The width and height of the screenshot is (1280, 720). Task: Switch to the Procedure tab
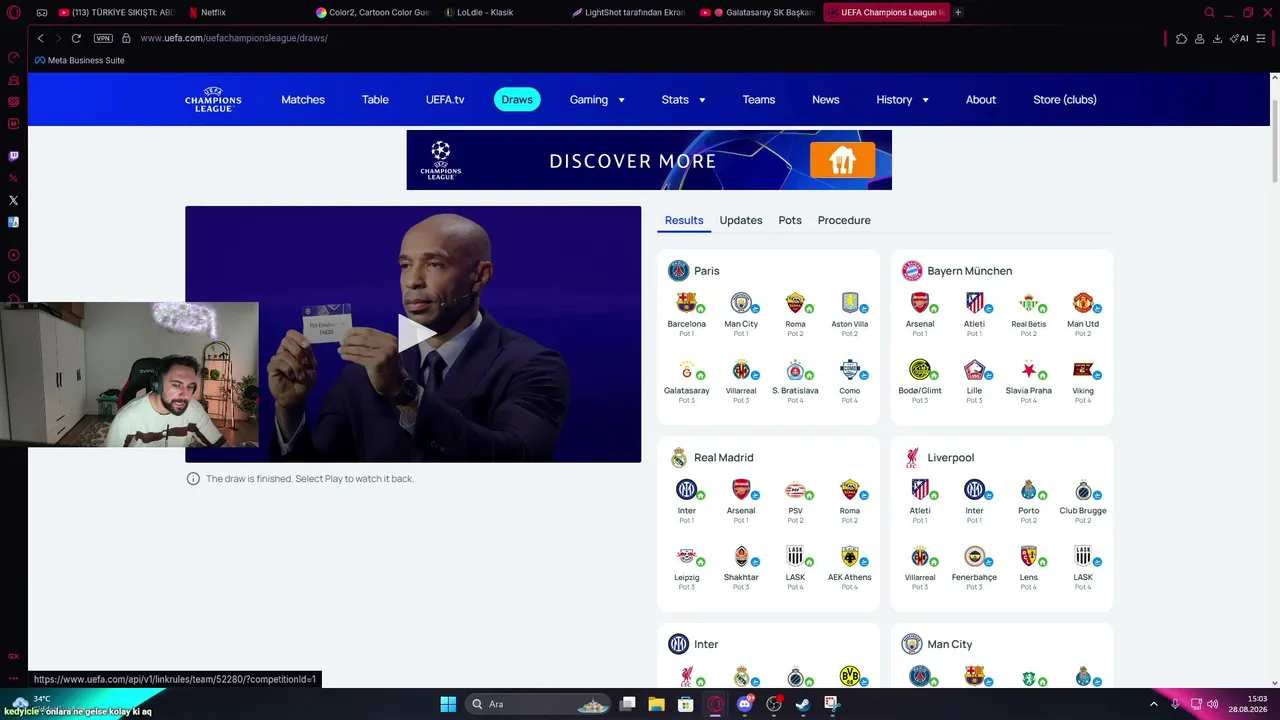(x=844, y=220)
